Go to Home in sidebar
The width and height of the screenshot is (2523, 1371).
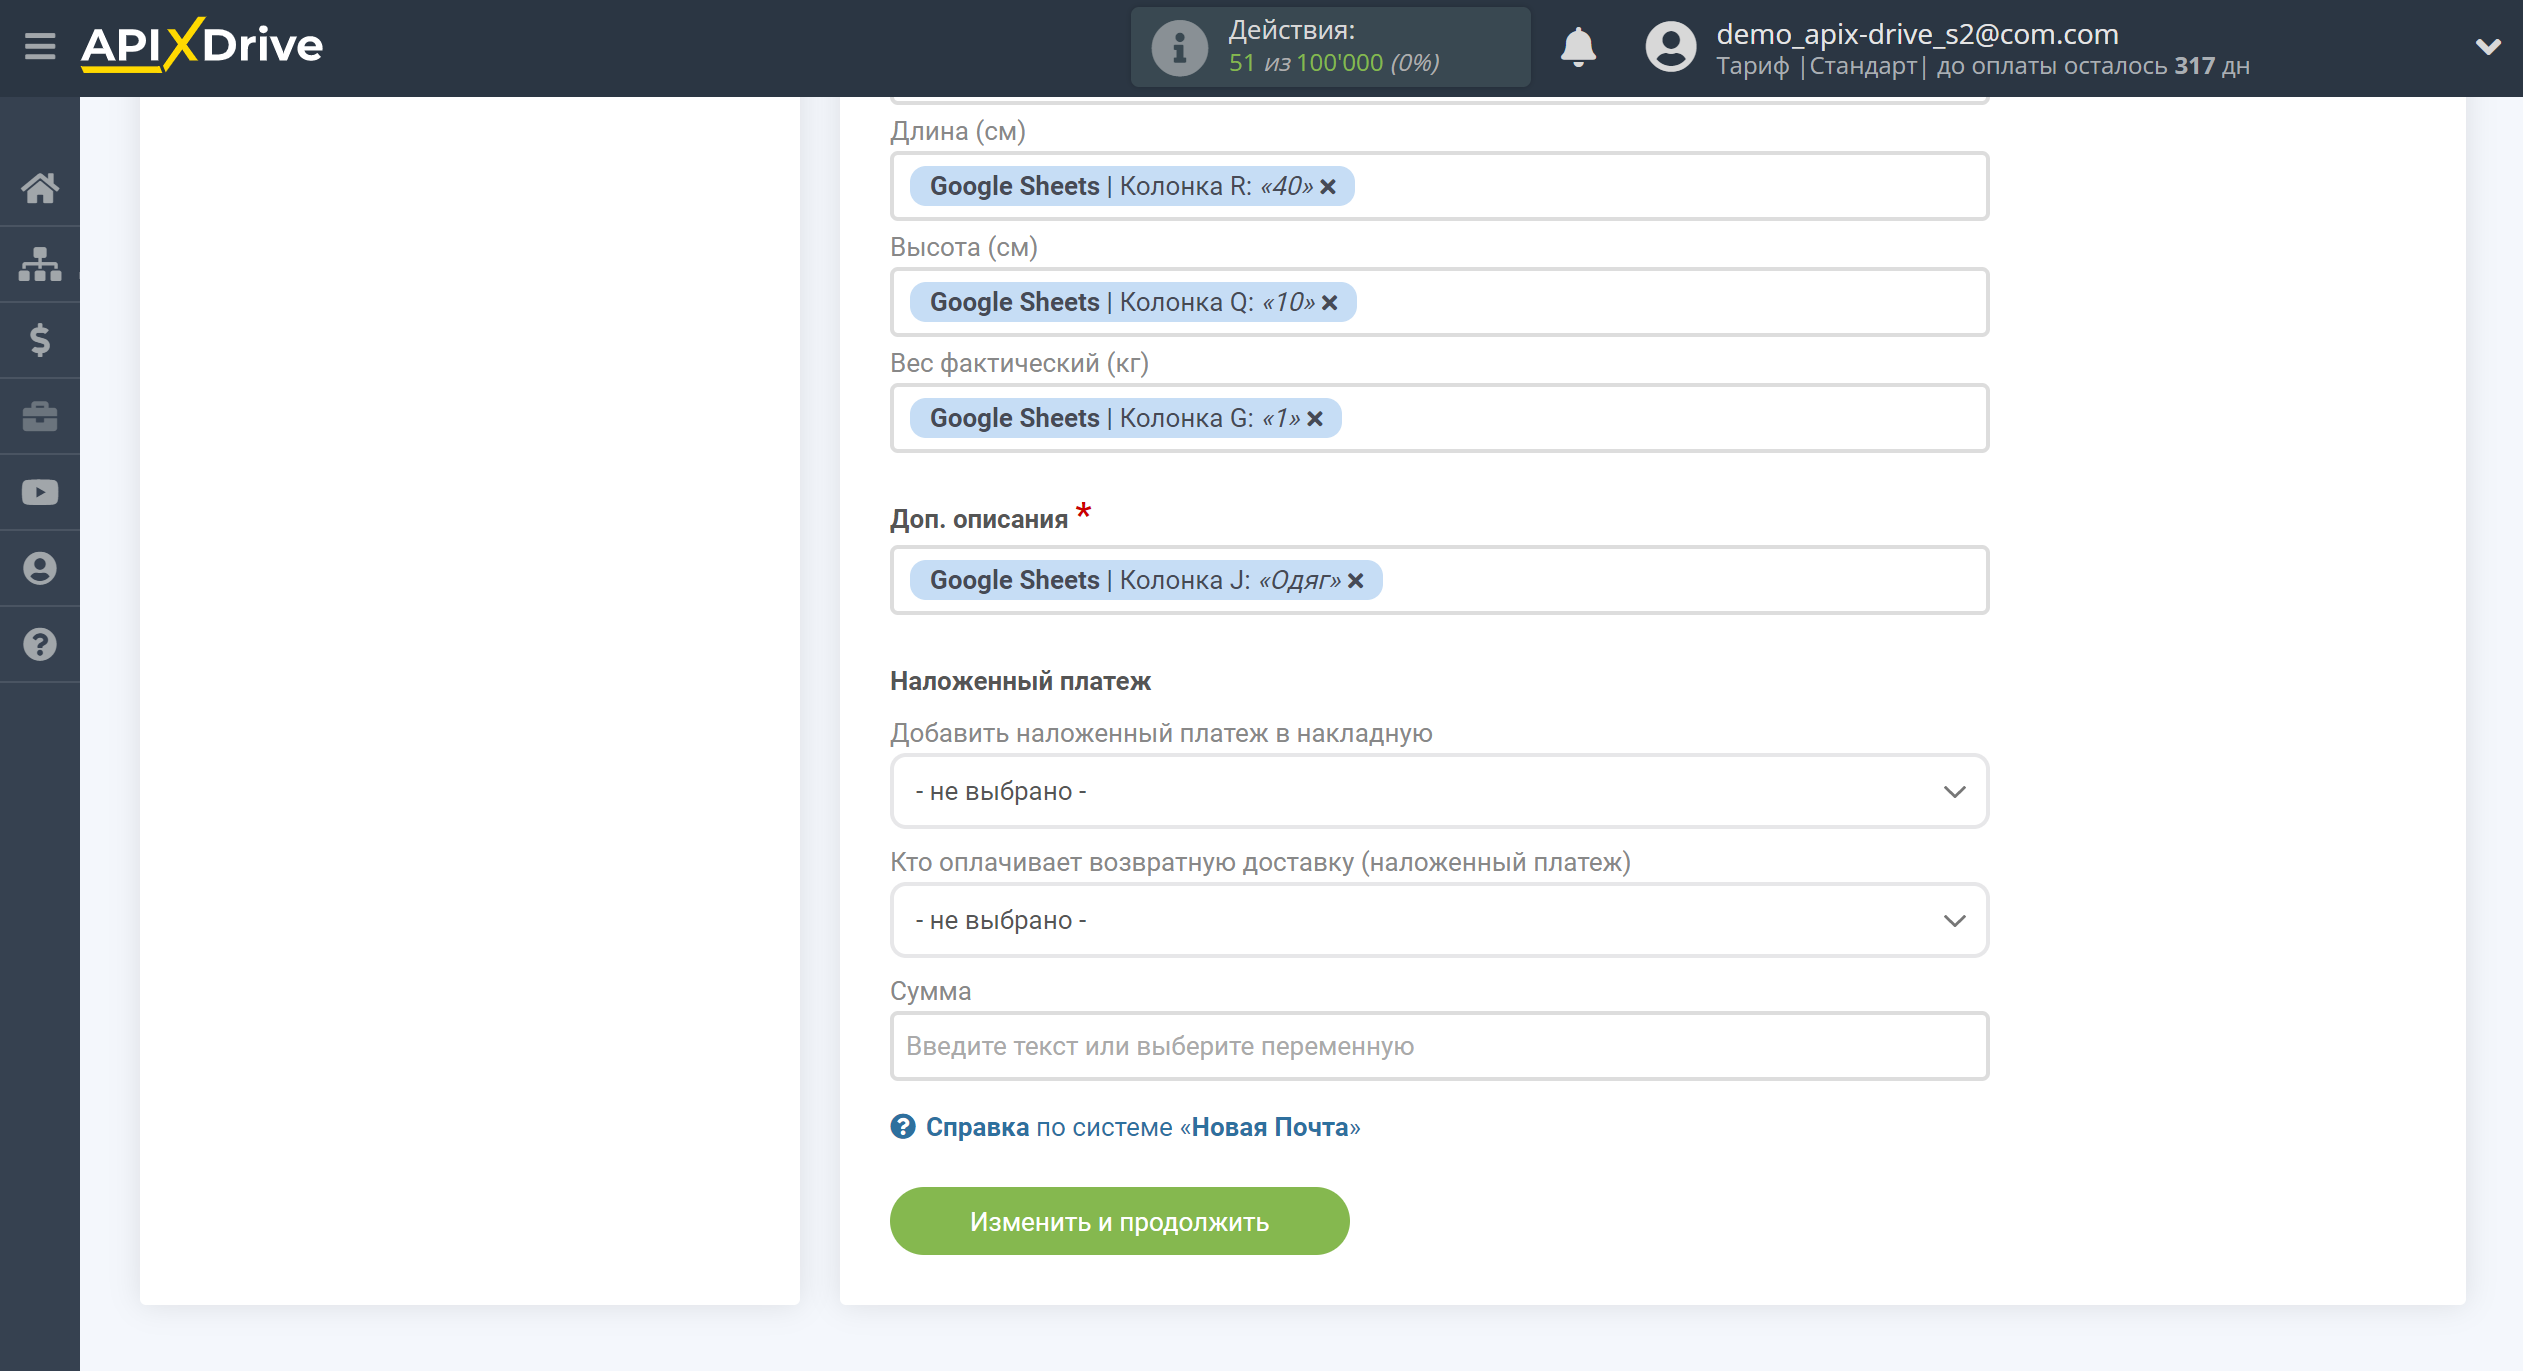[40, 188]
